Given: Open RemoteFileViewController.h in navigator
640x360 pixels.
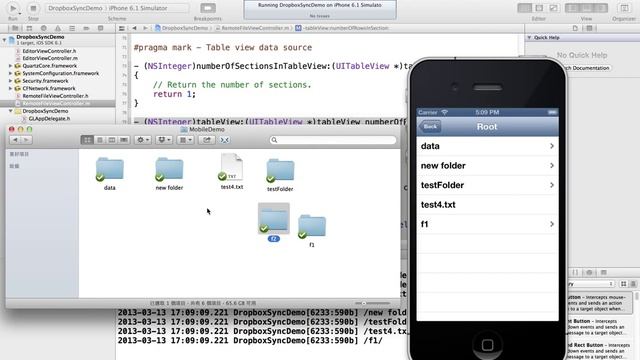Looking at the screenshot, I should click(x=56, y=96).
